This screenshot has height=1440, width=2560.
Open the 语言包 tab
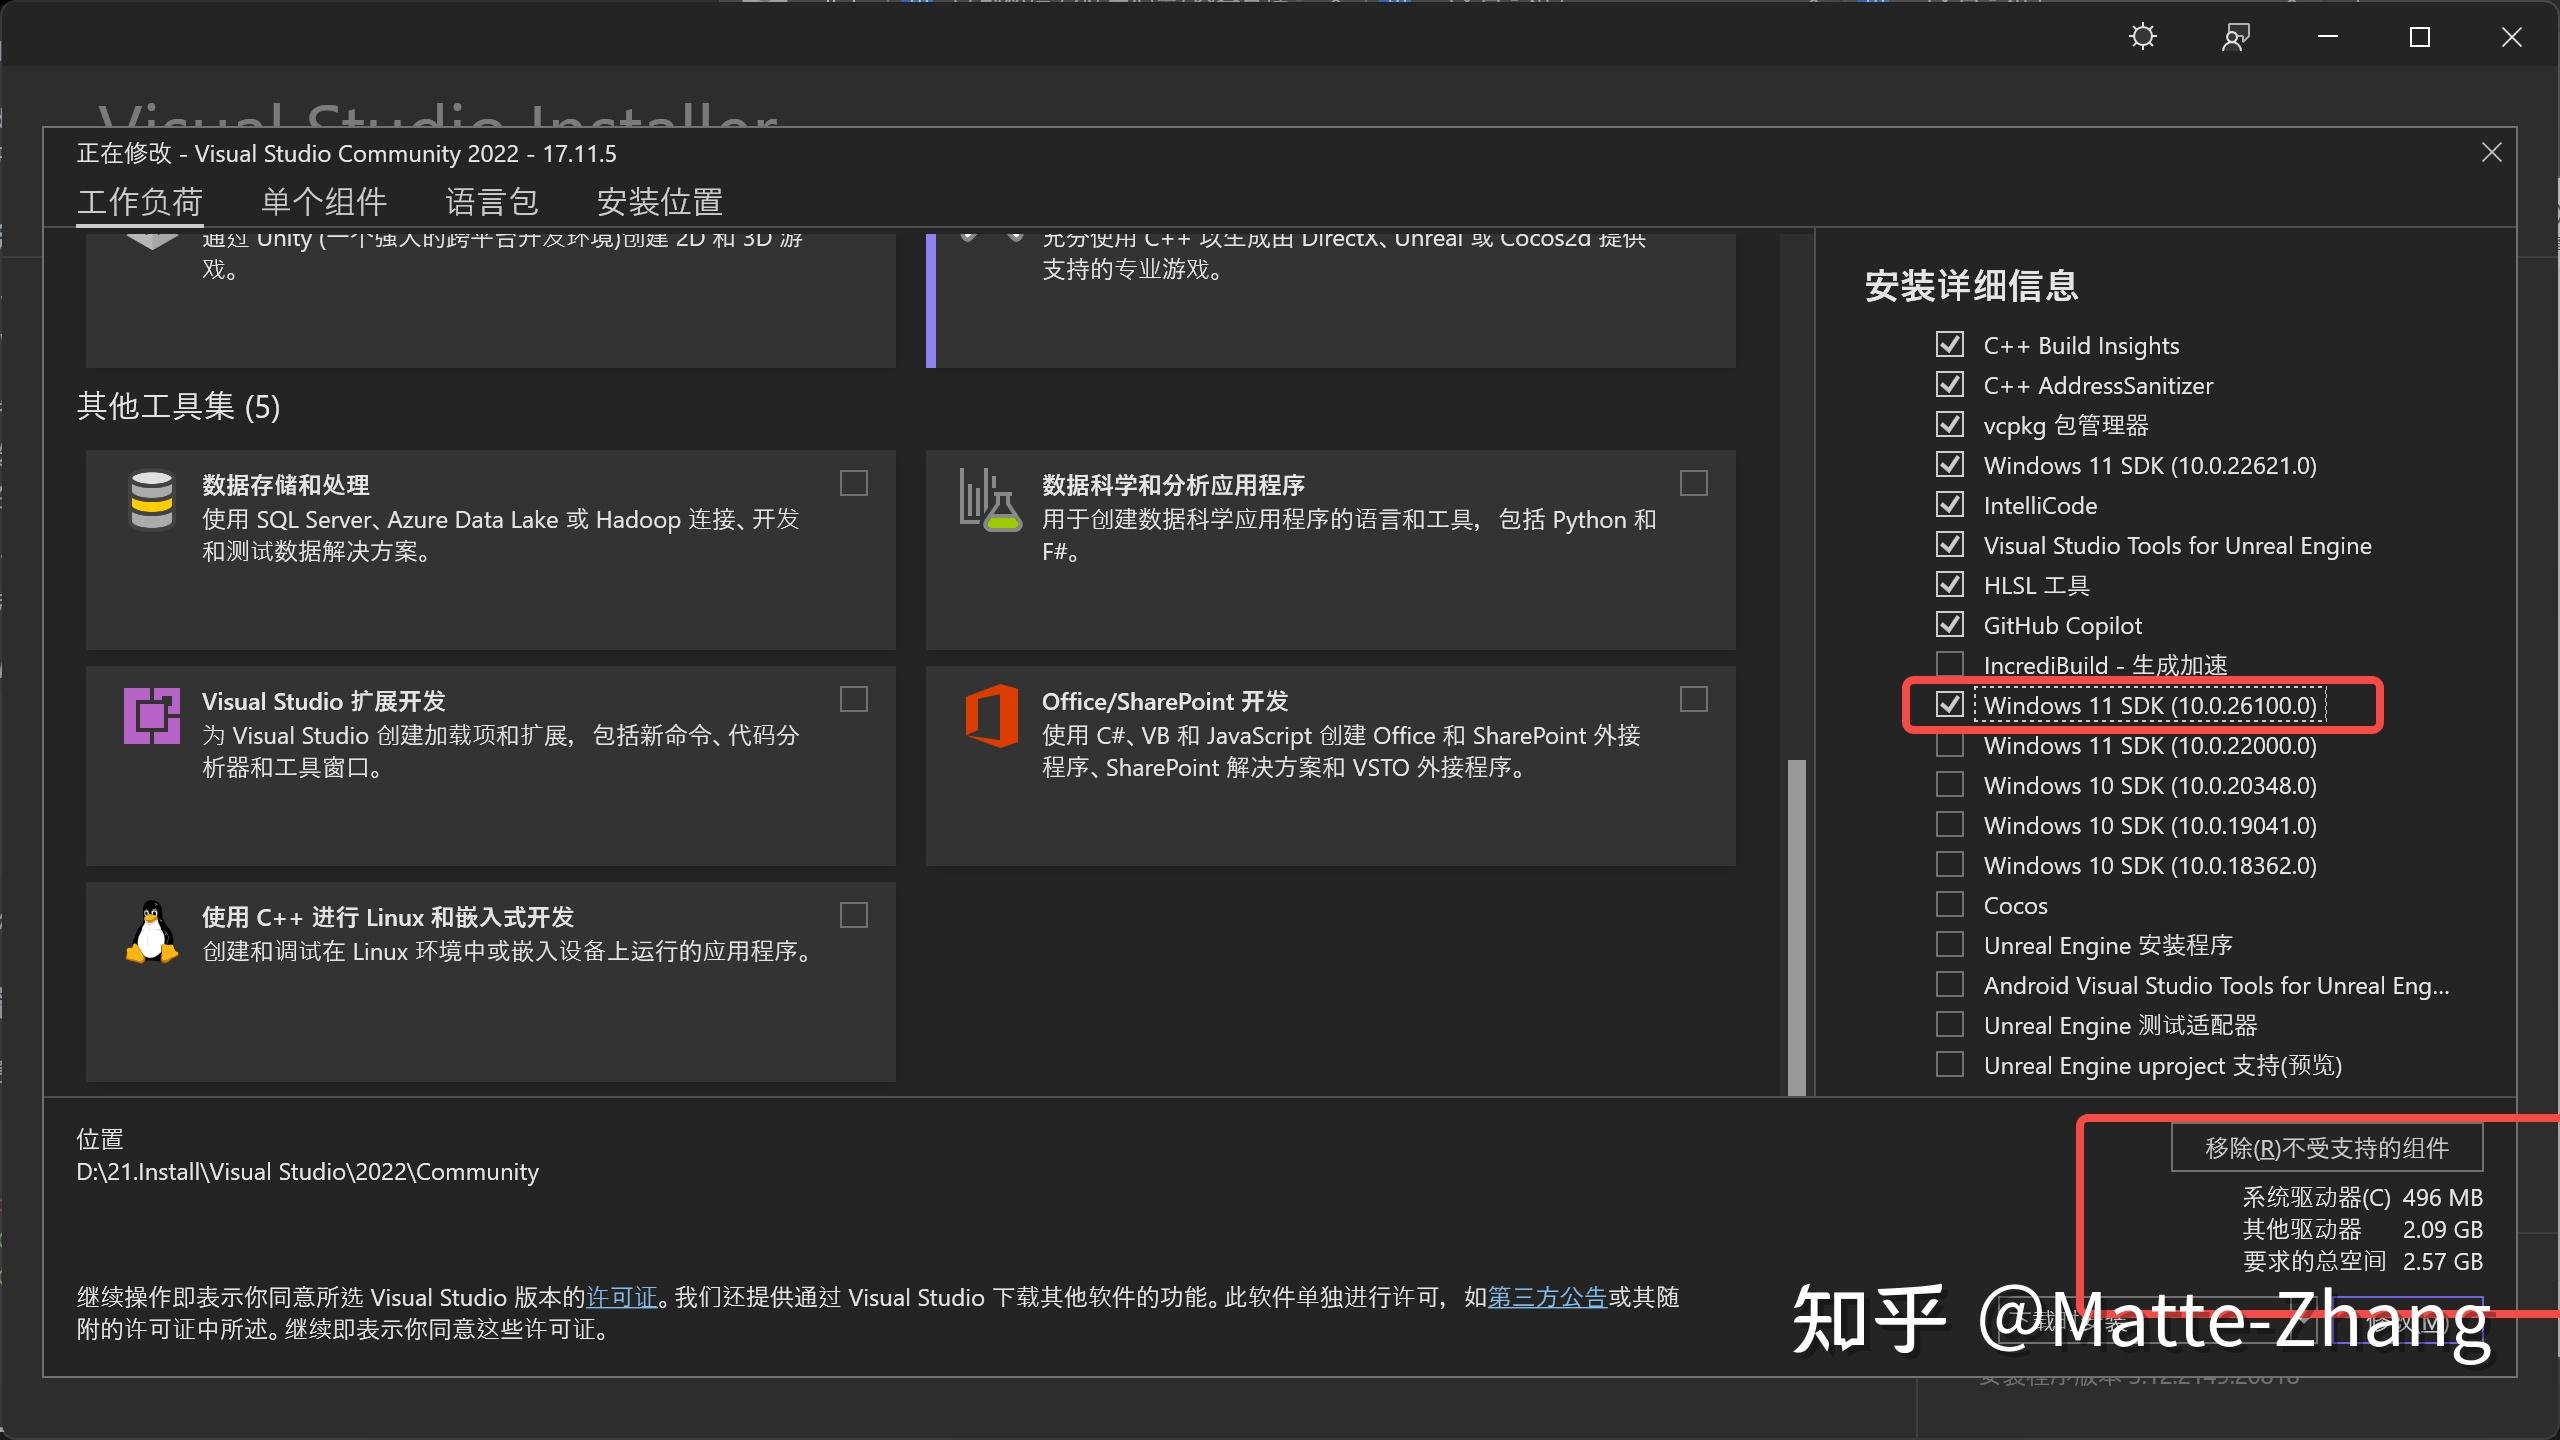(x=492, y=201)
